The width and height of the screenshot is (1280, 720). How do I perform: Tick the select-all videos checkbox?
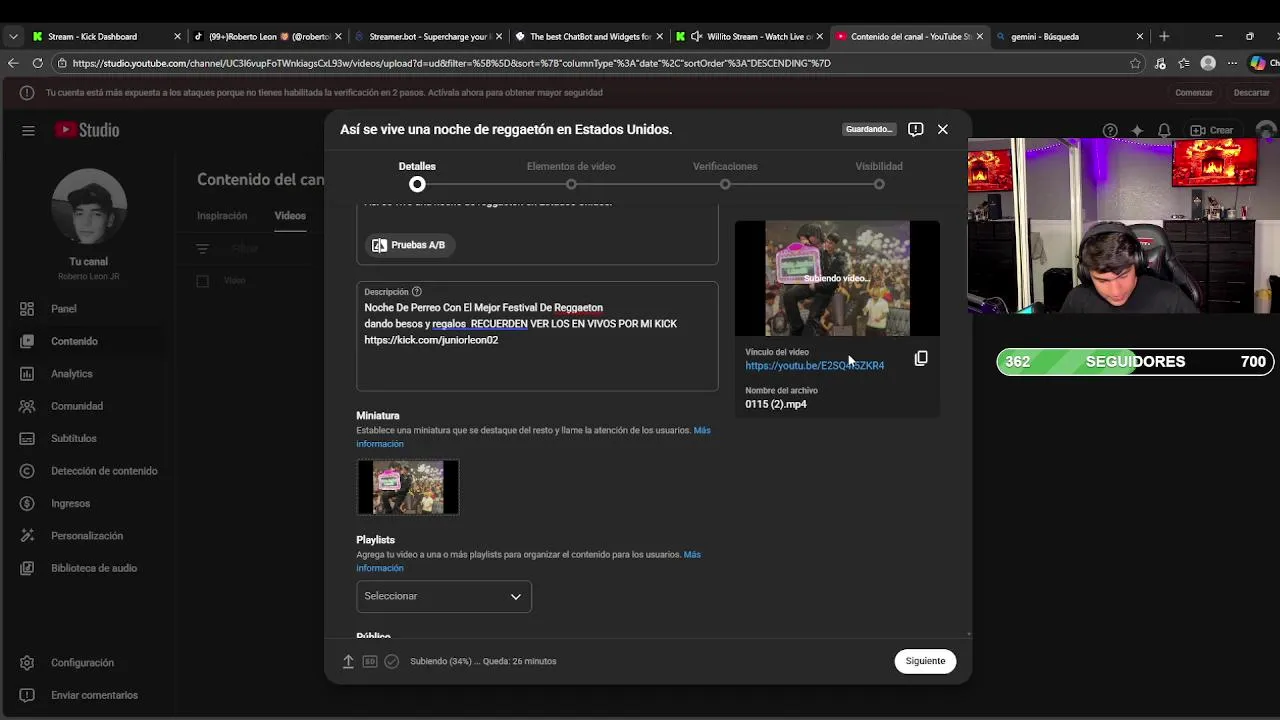click(x=203, y=281)
